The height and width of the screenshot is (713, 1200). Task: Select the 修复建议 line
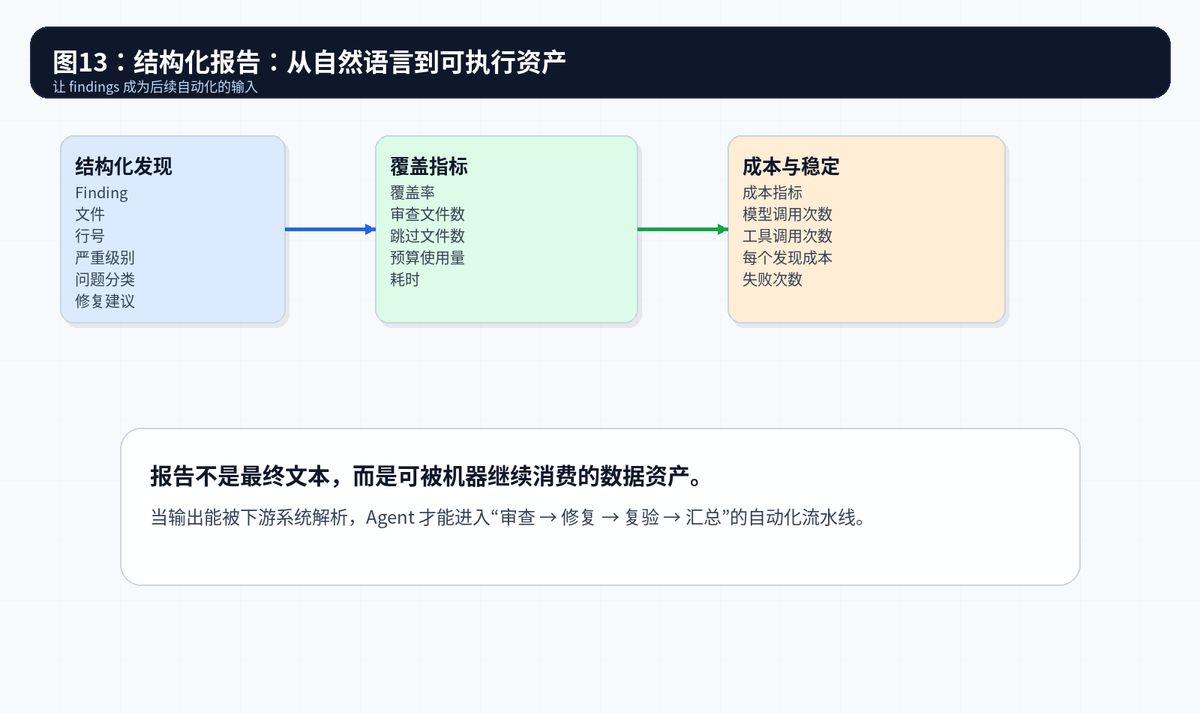pyautogui.click(x=104, y=301)
